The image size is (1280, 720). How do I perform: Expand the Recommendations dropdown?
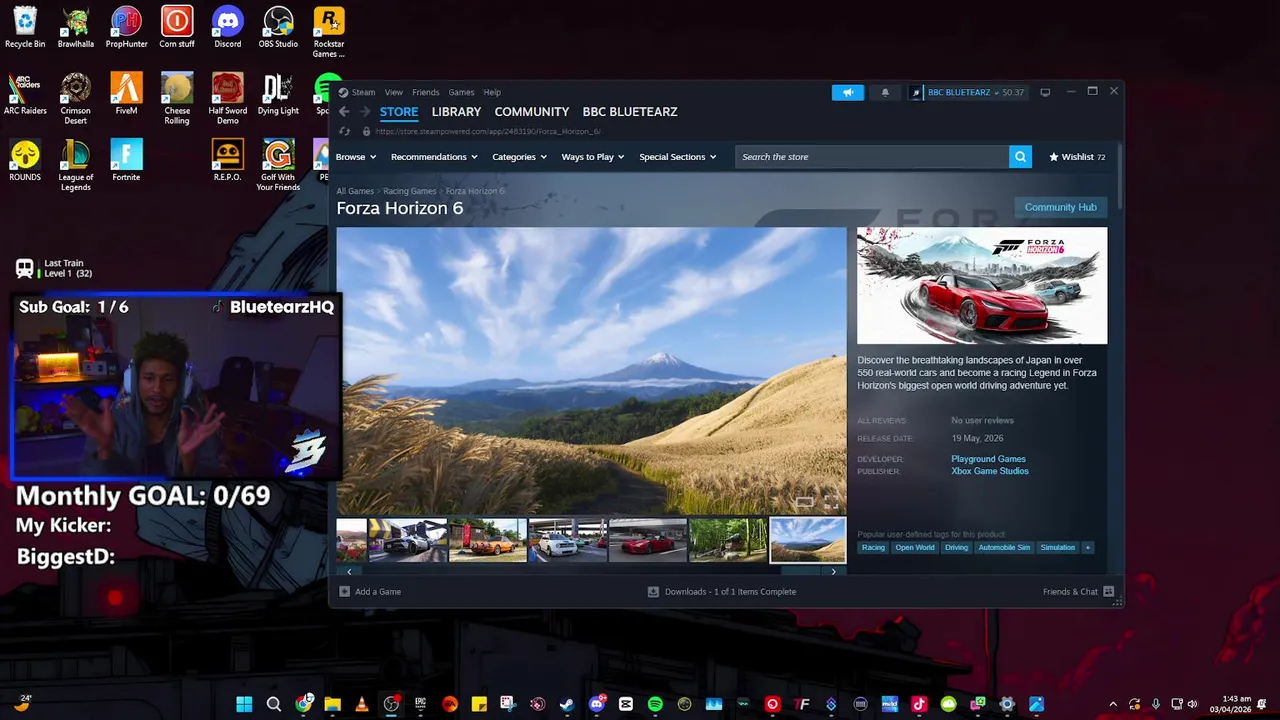(x=434, y=157)
